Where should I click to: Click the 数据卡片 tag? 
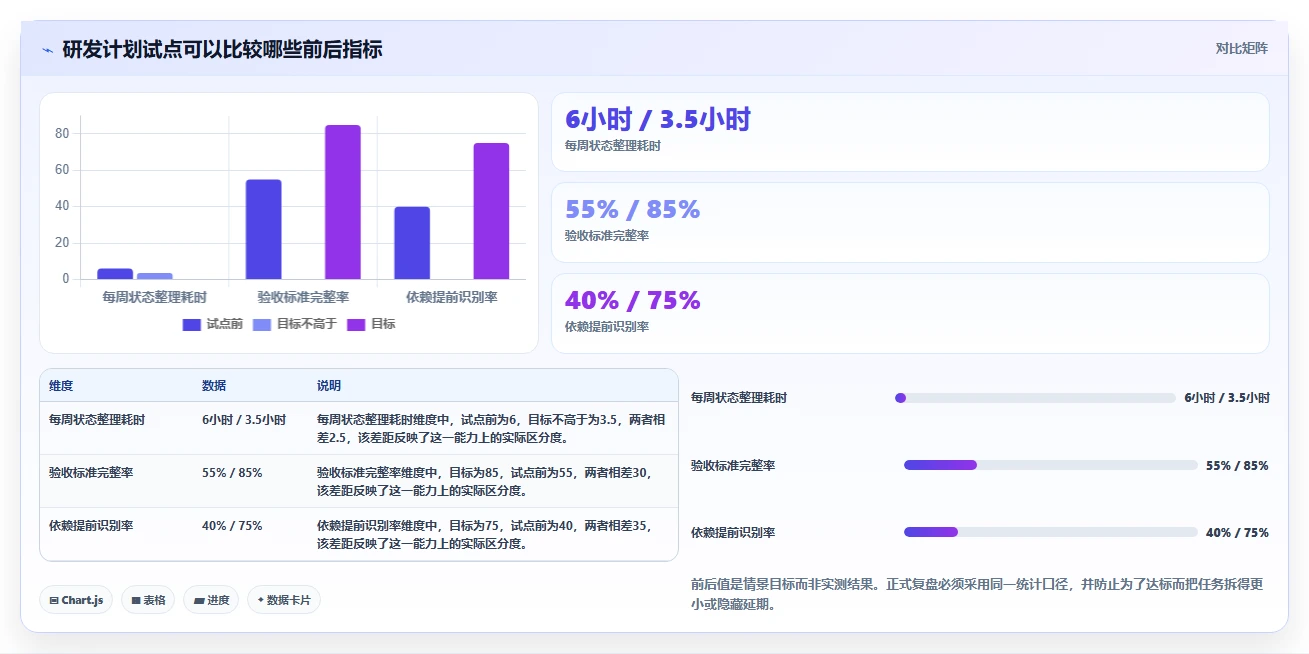[x=284, y=600]
